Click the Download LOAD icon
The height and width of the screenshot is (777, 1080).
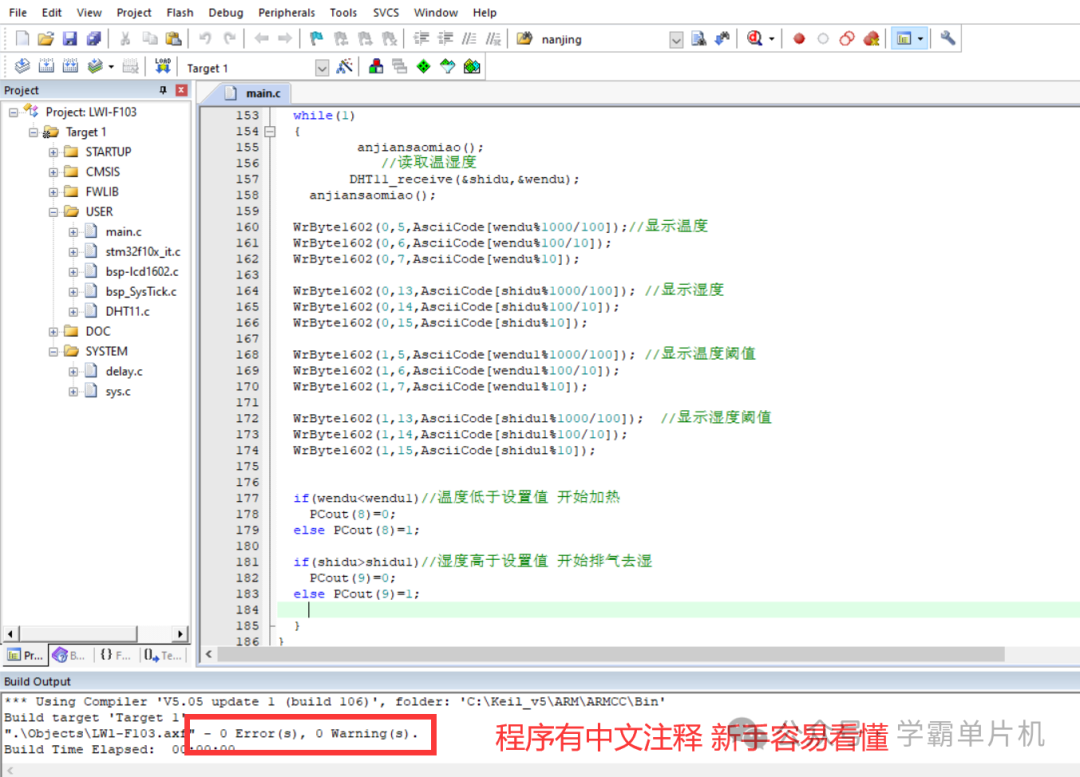[x=163, y=66]
